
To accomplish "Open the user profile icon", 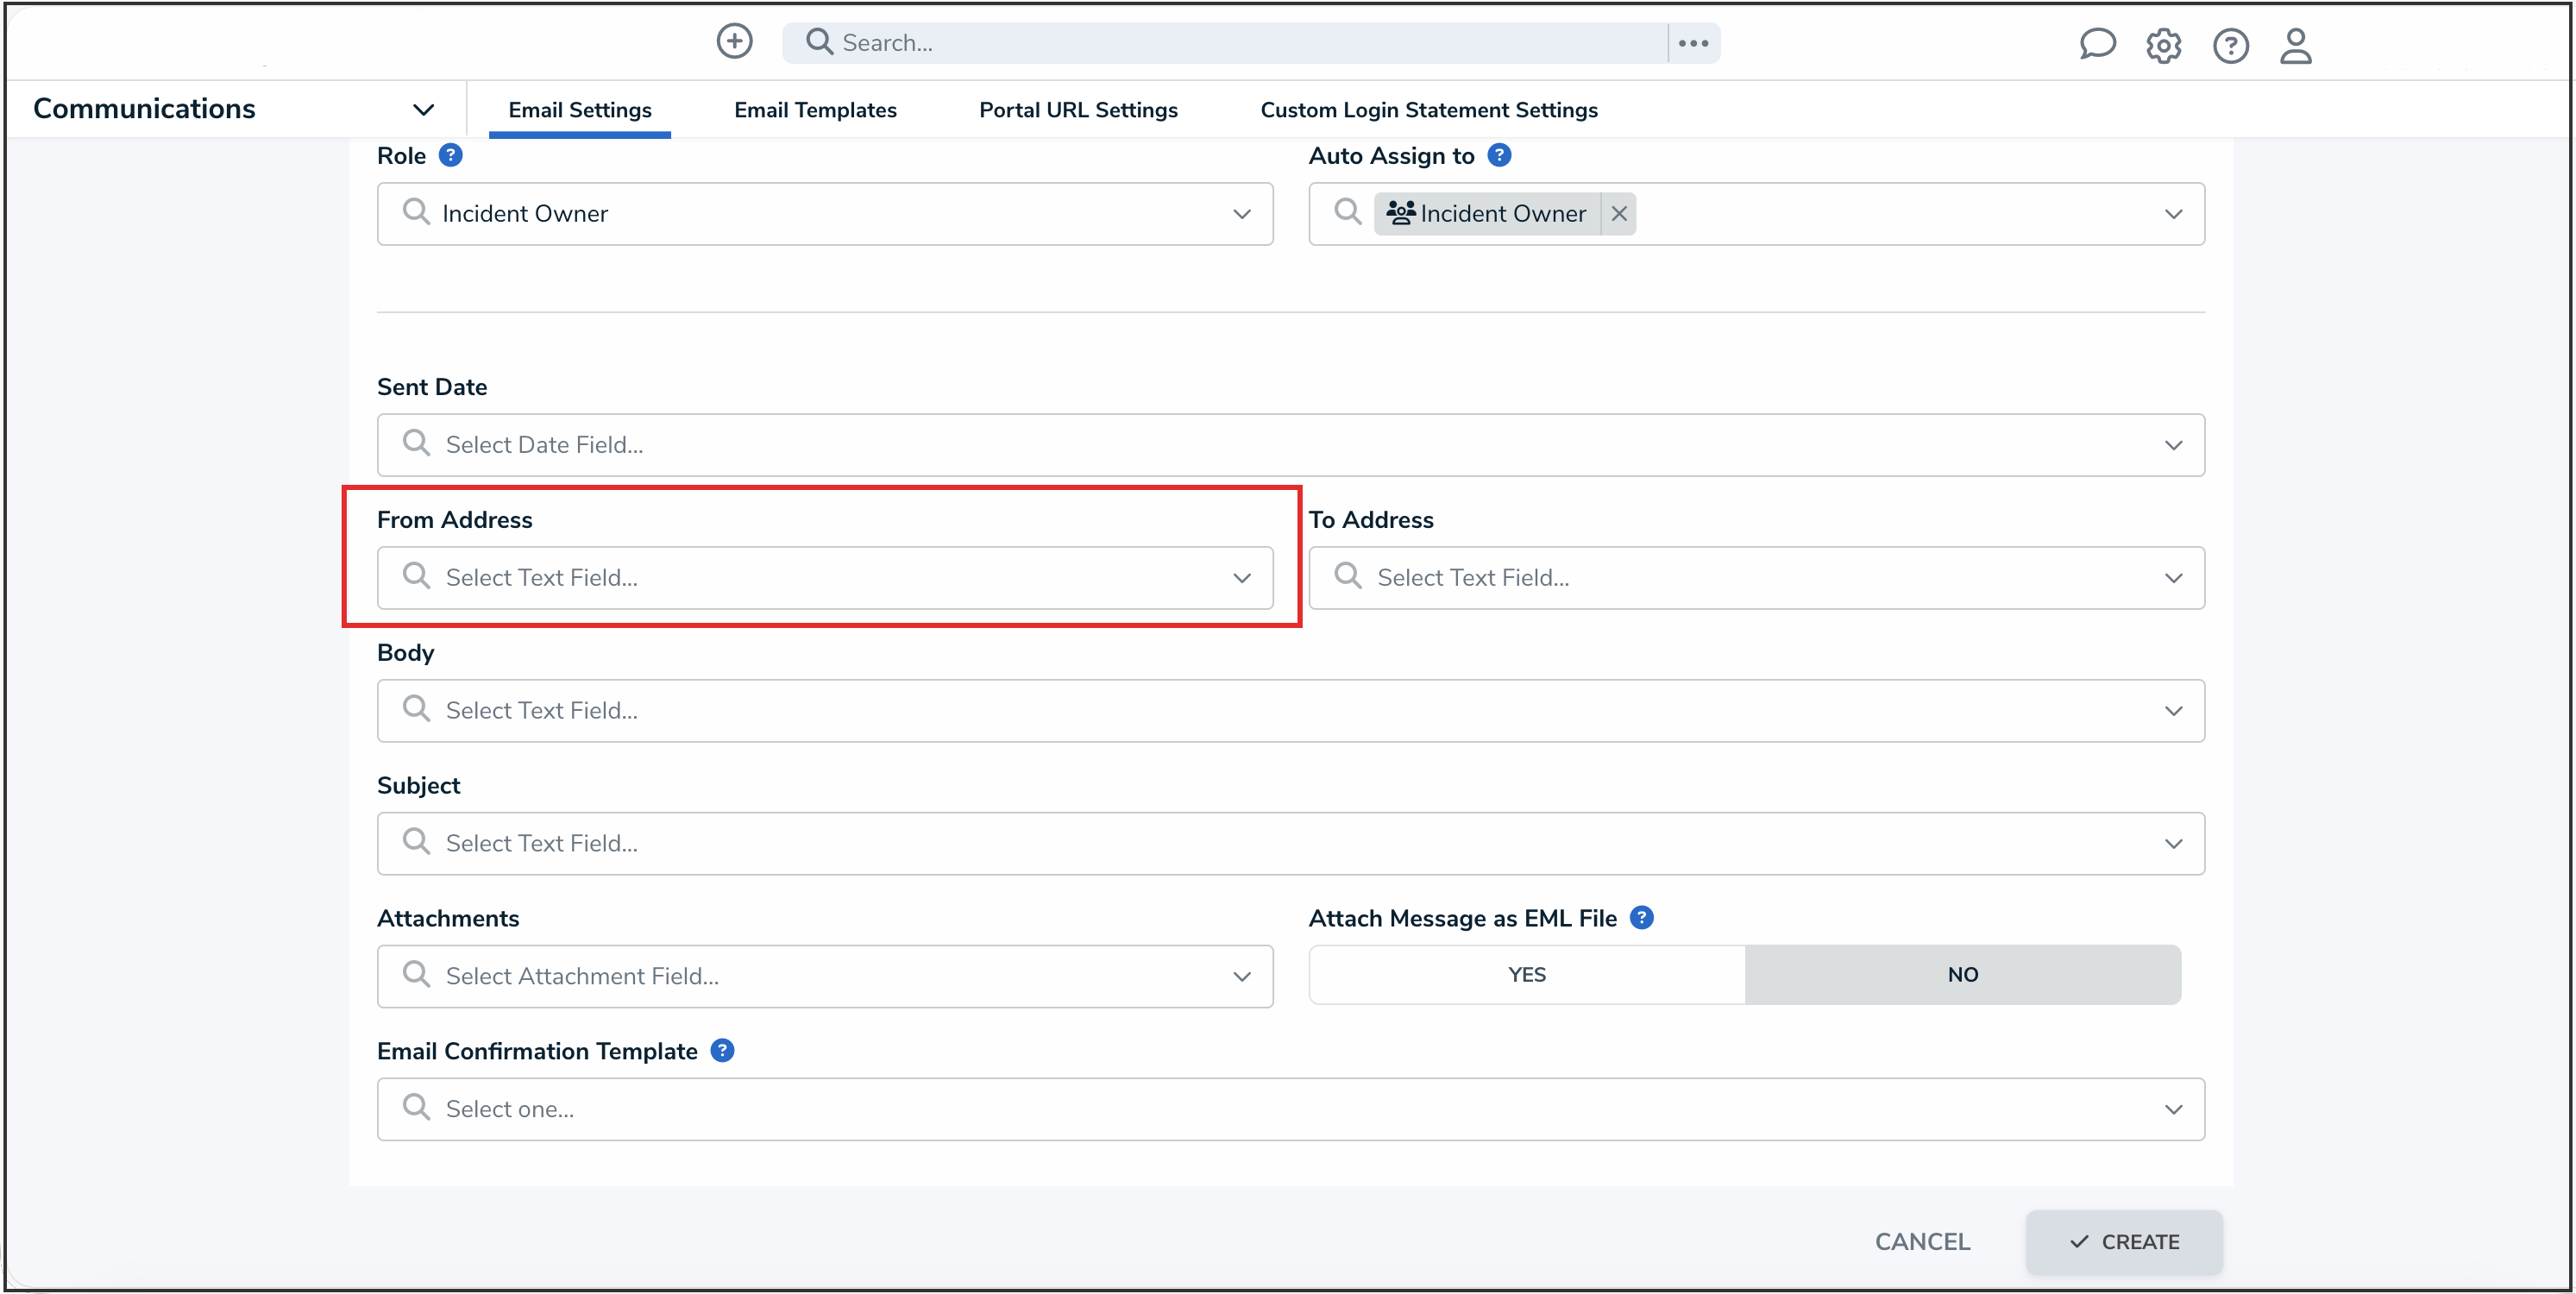I will pyautogui.click(x=2296, y=46).
